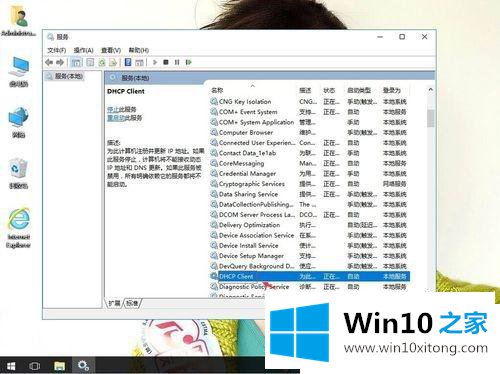Click the gear icon of CNG Key Isolation
The width and height of the screenshot is (500, 374).
(214, 101)
